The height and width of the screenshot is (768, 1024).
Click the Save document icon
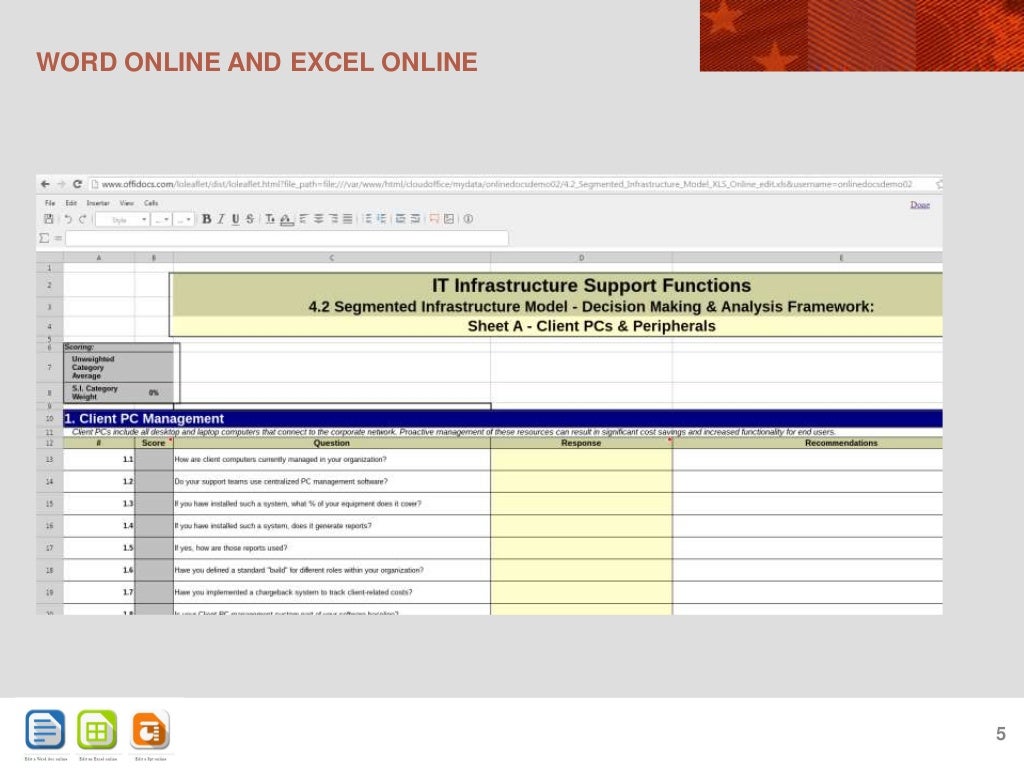(x=48, y=219)
